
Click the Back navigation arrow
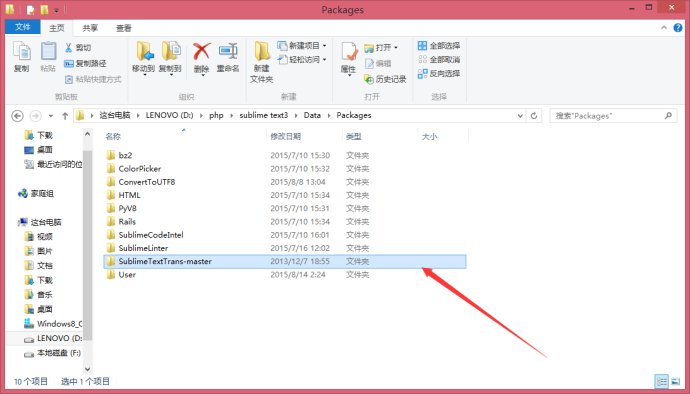[17, 116]
